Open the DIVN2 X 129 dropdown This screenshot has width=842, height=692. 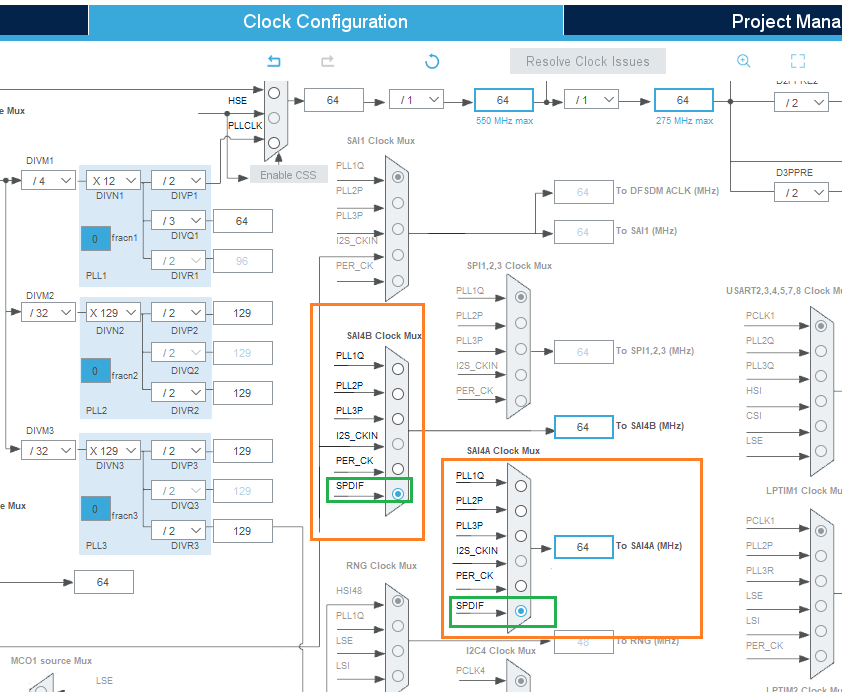(113, 312)
